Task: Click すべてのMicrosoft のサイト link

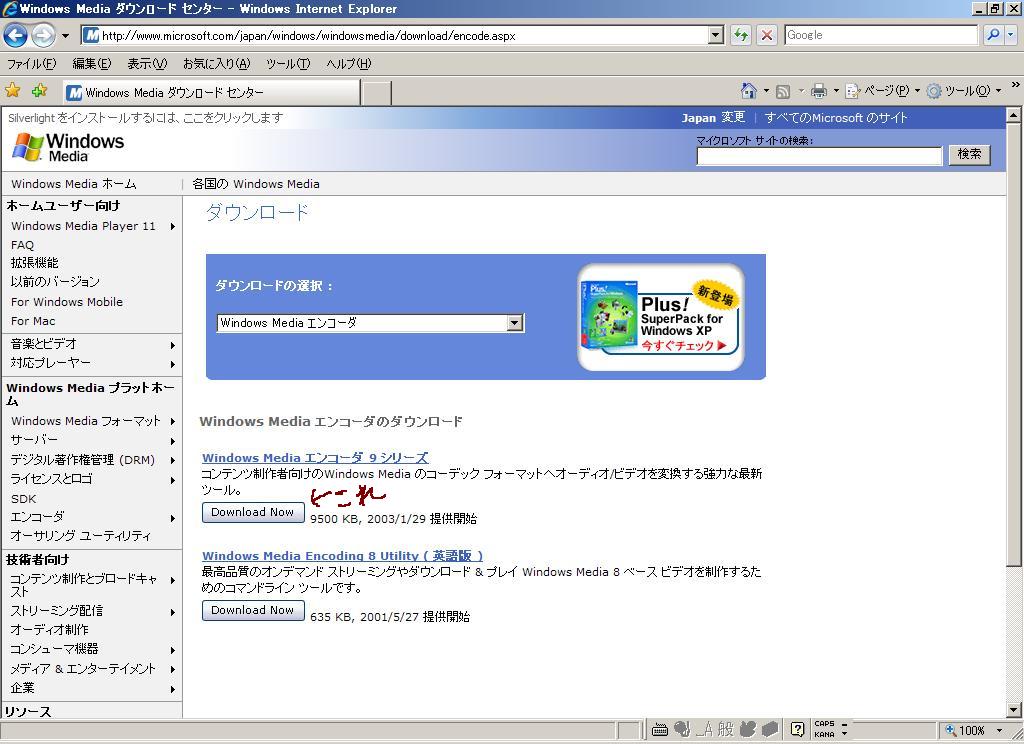Action: [x=835, y=118]
